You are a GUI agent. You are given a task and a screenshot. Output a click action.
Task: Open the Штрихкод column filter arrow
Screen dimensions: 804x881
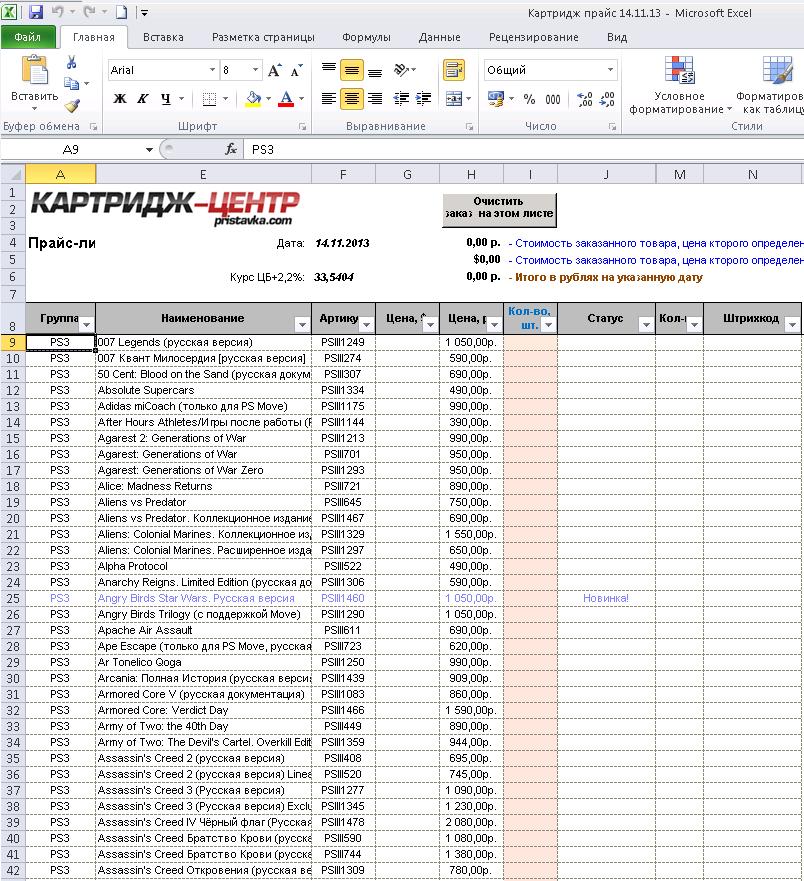coord(792,325)
